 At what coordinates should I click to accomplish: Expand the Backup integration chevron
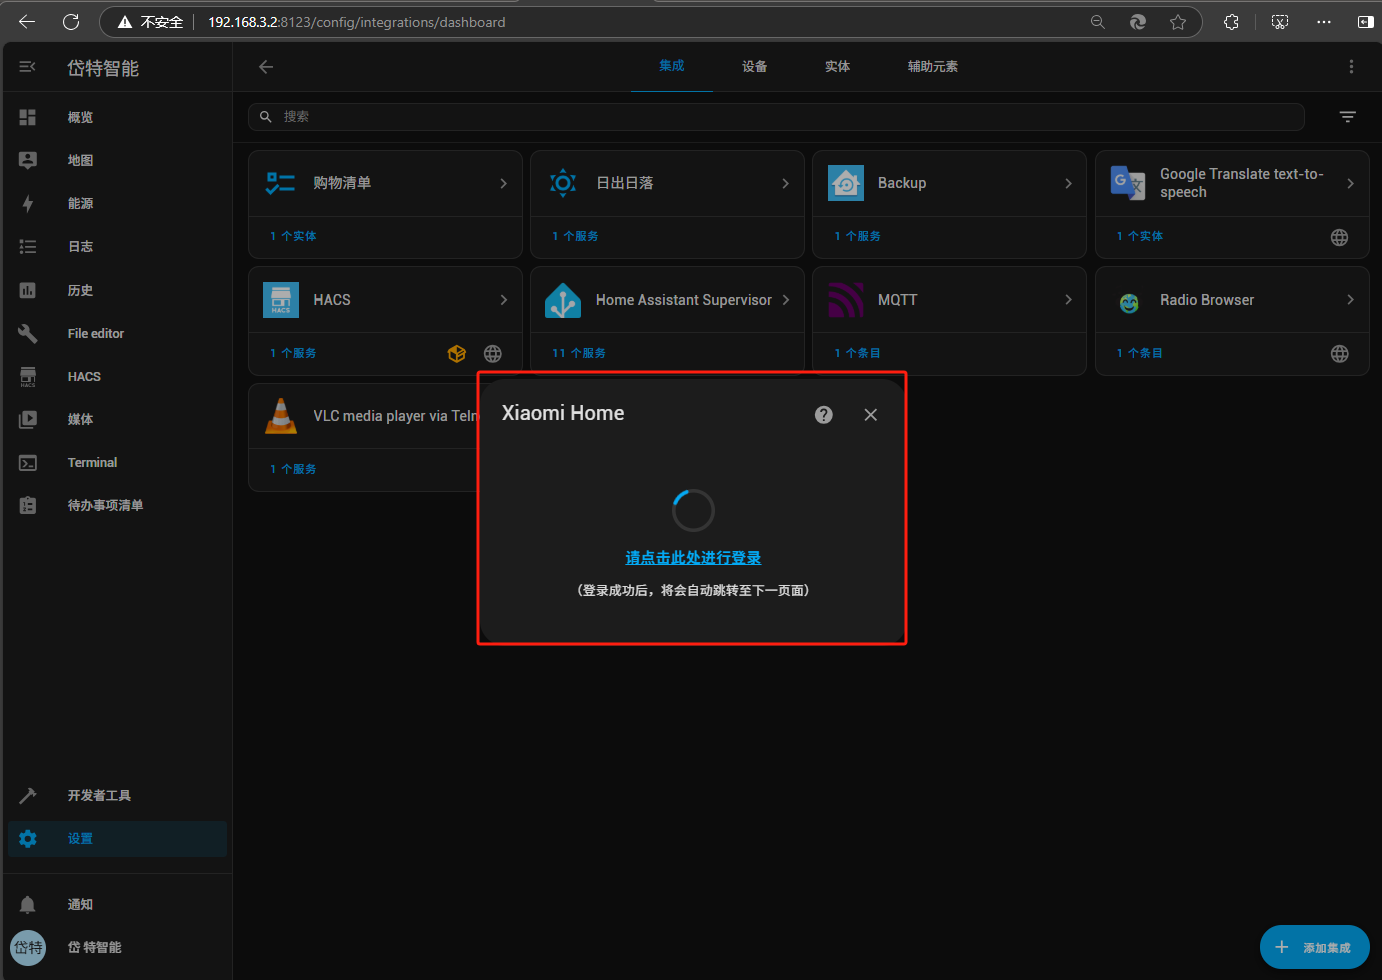click(x=1068, y=184)
